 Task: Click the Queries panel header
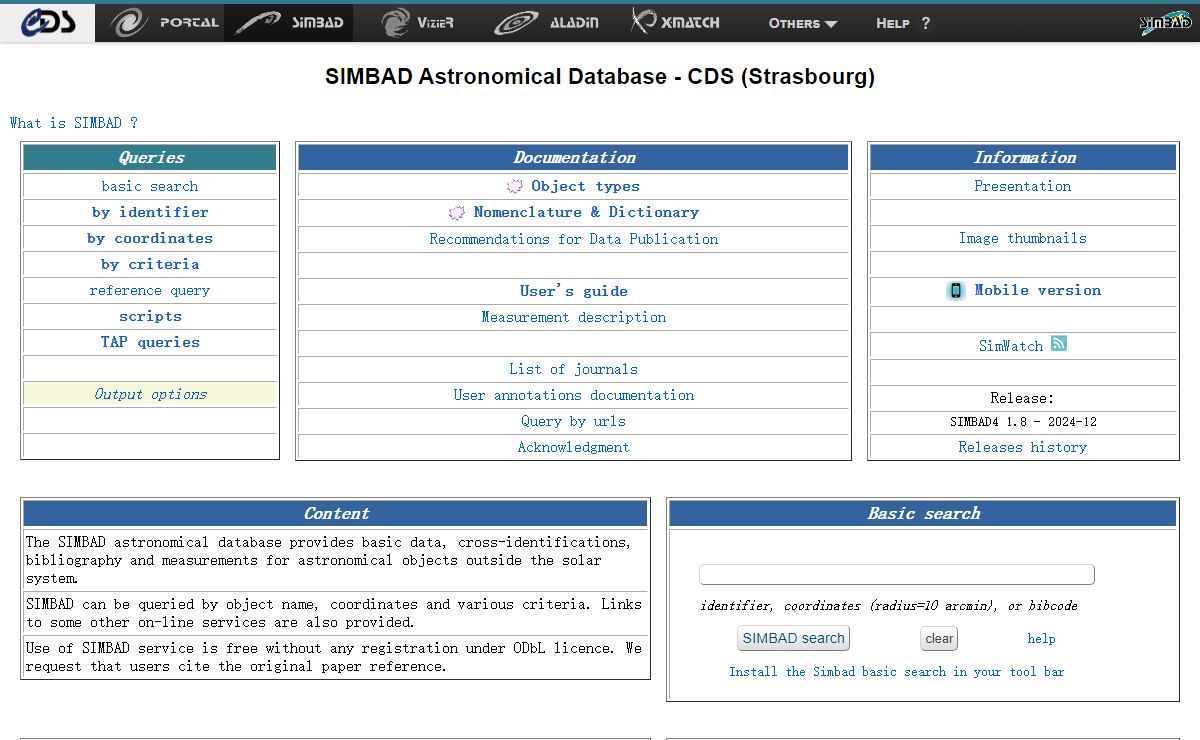click(x=150, y=157)
